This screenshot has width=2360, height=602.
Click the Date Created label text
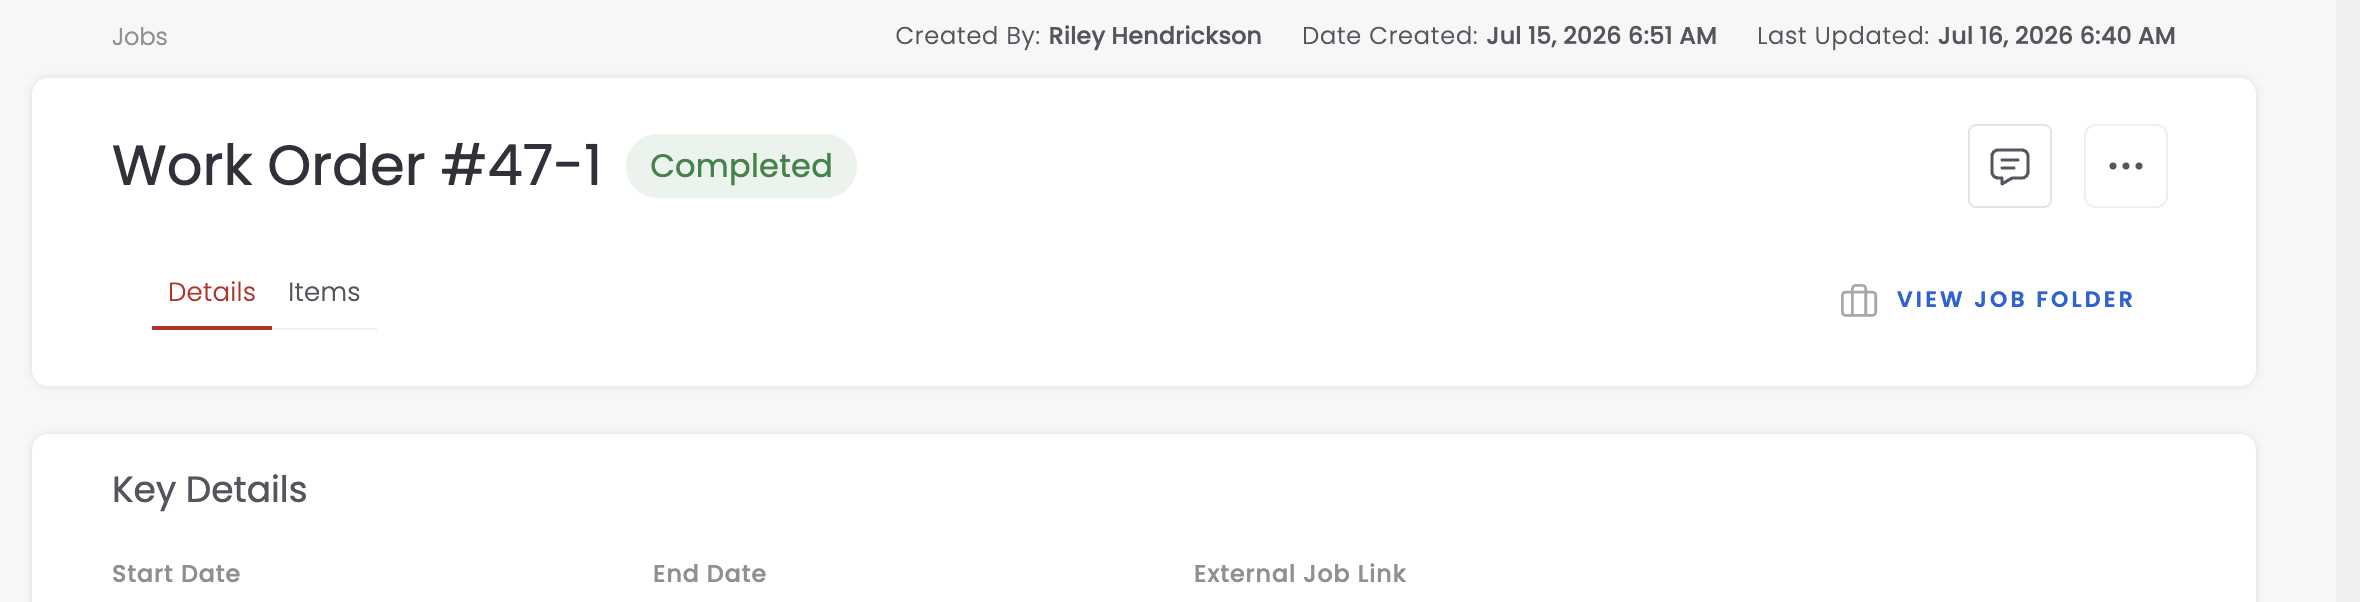tap(1390, 36)
